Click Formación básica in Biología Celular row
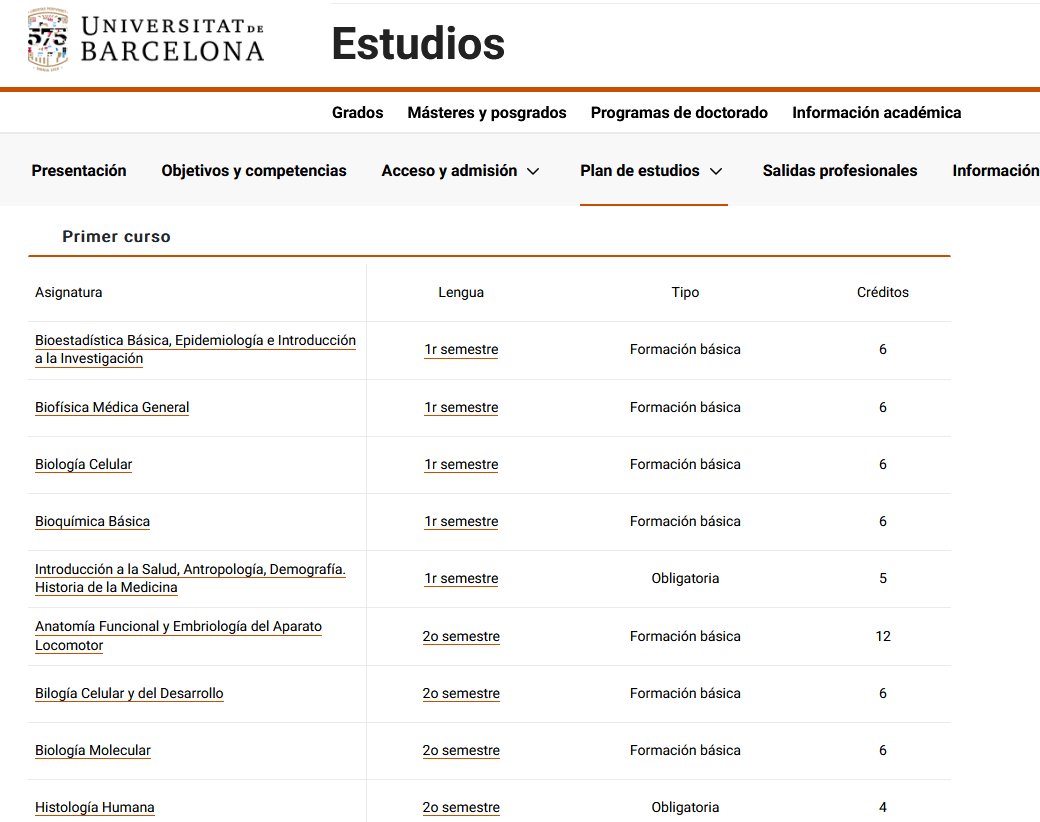The height and width of the screenshot is (822, 1040). pos(685,464)
